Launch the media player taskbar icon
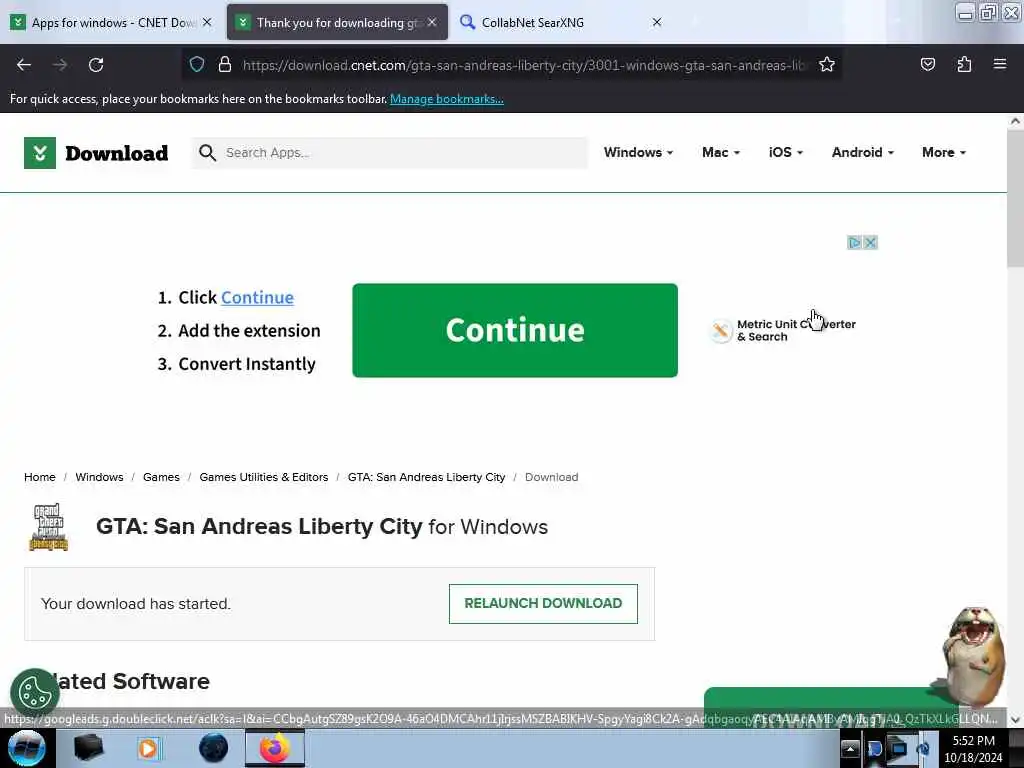 (x=149, y=748)
